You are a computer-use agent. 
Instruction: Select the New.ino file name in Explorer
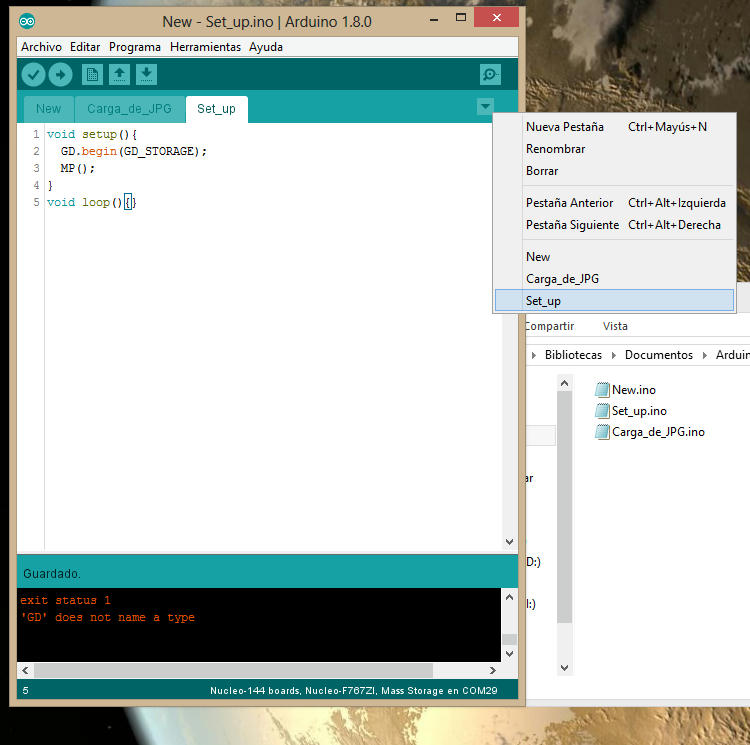click(x=634, y=390)
